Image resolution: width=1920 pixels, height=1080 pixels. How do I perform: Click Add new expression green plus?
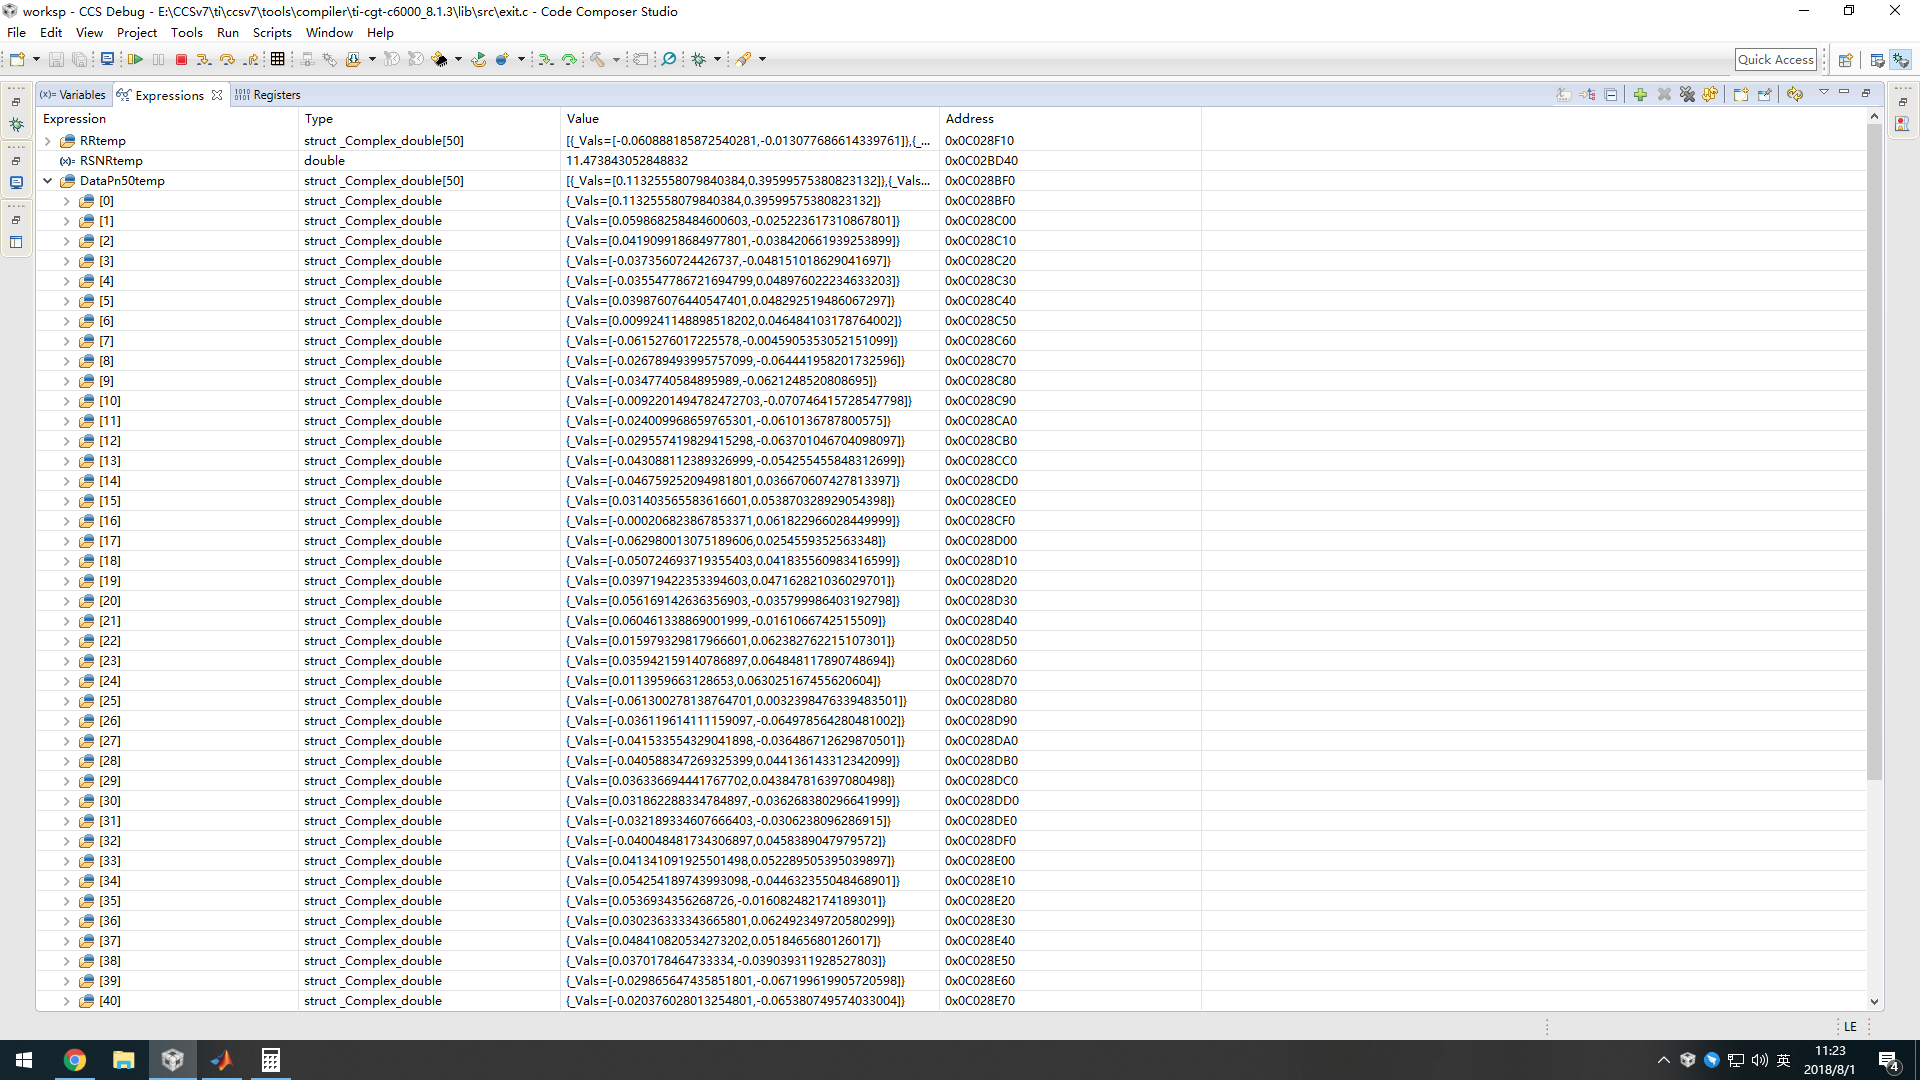[1640, 94]
